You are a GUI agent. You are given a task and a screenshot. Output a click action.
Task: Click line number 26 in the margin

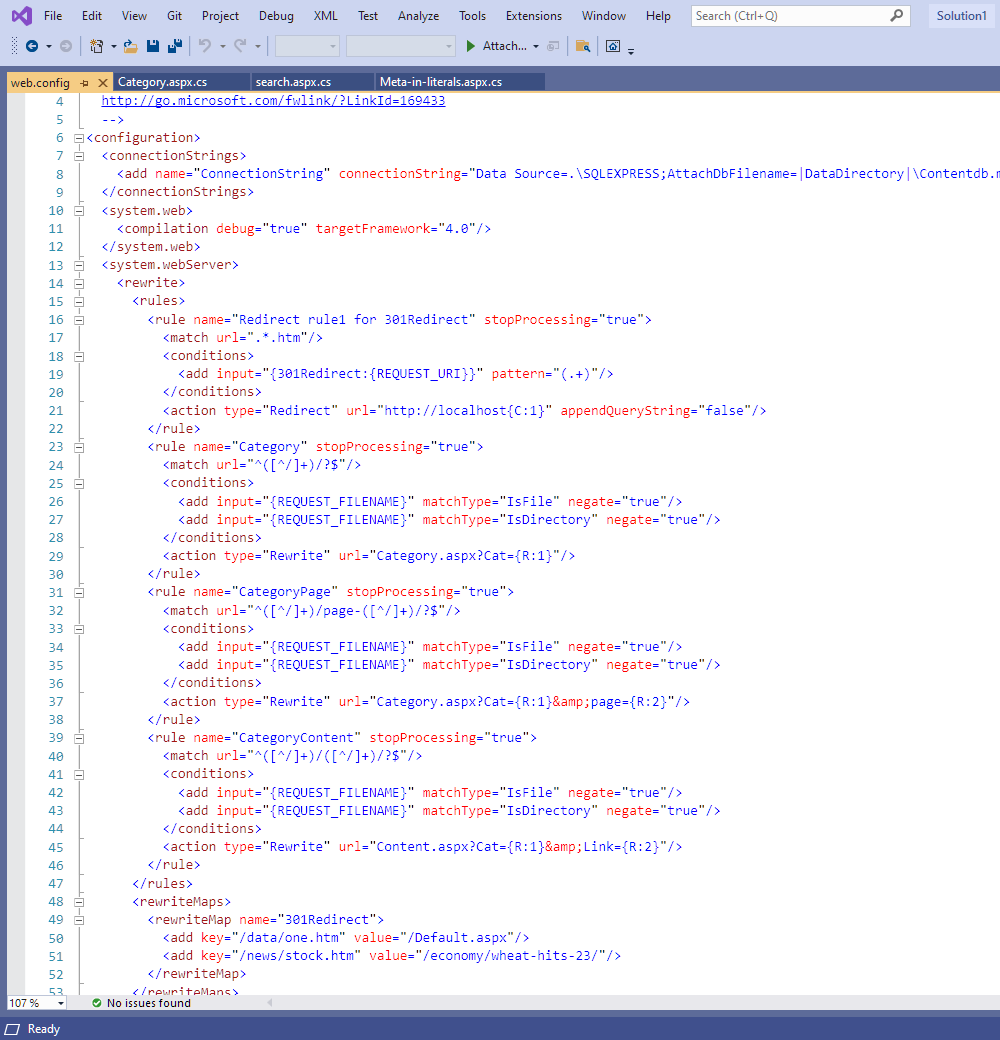(x=56, y=502)
